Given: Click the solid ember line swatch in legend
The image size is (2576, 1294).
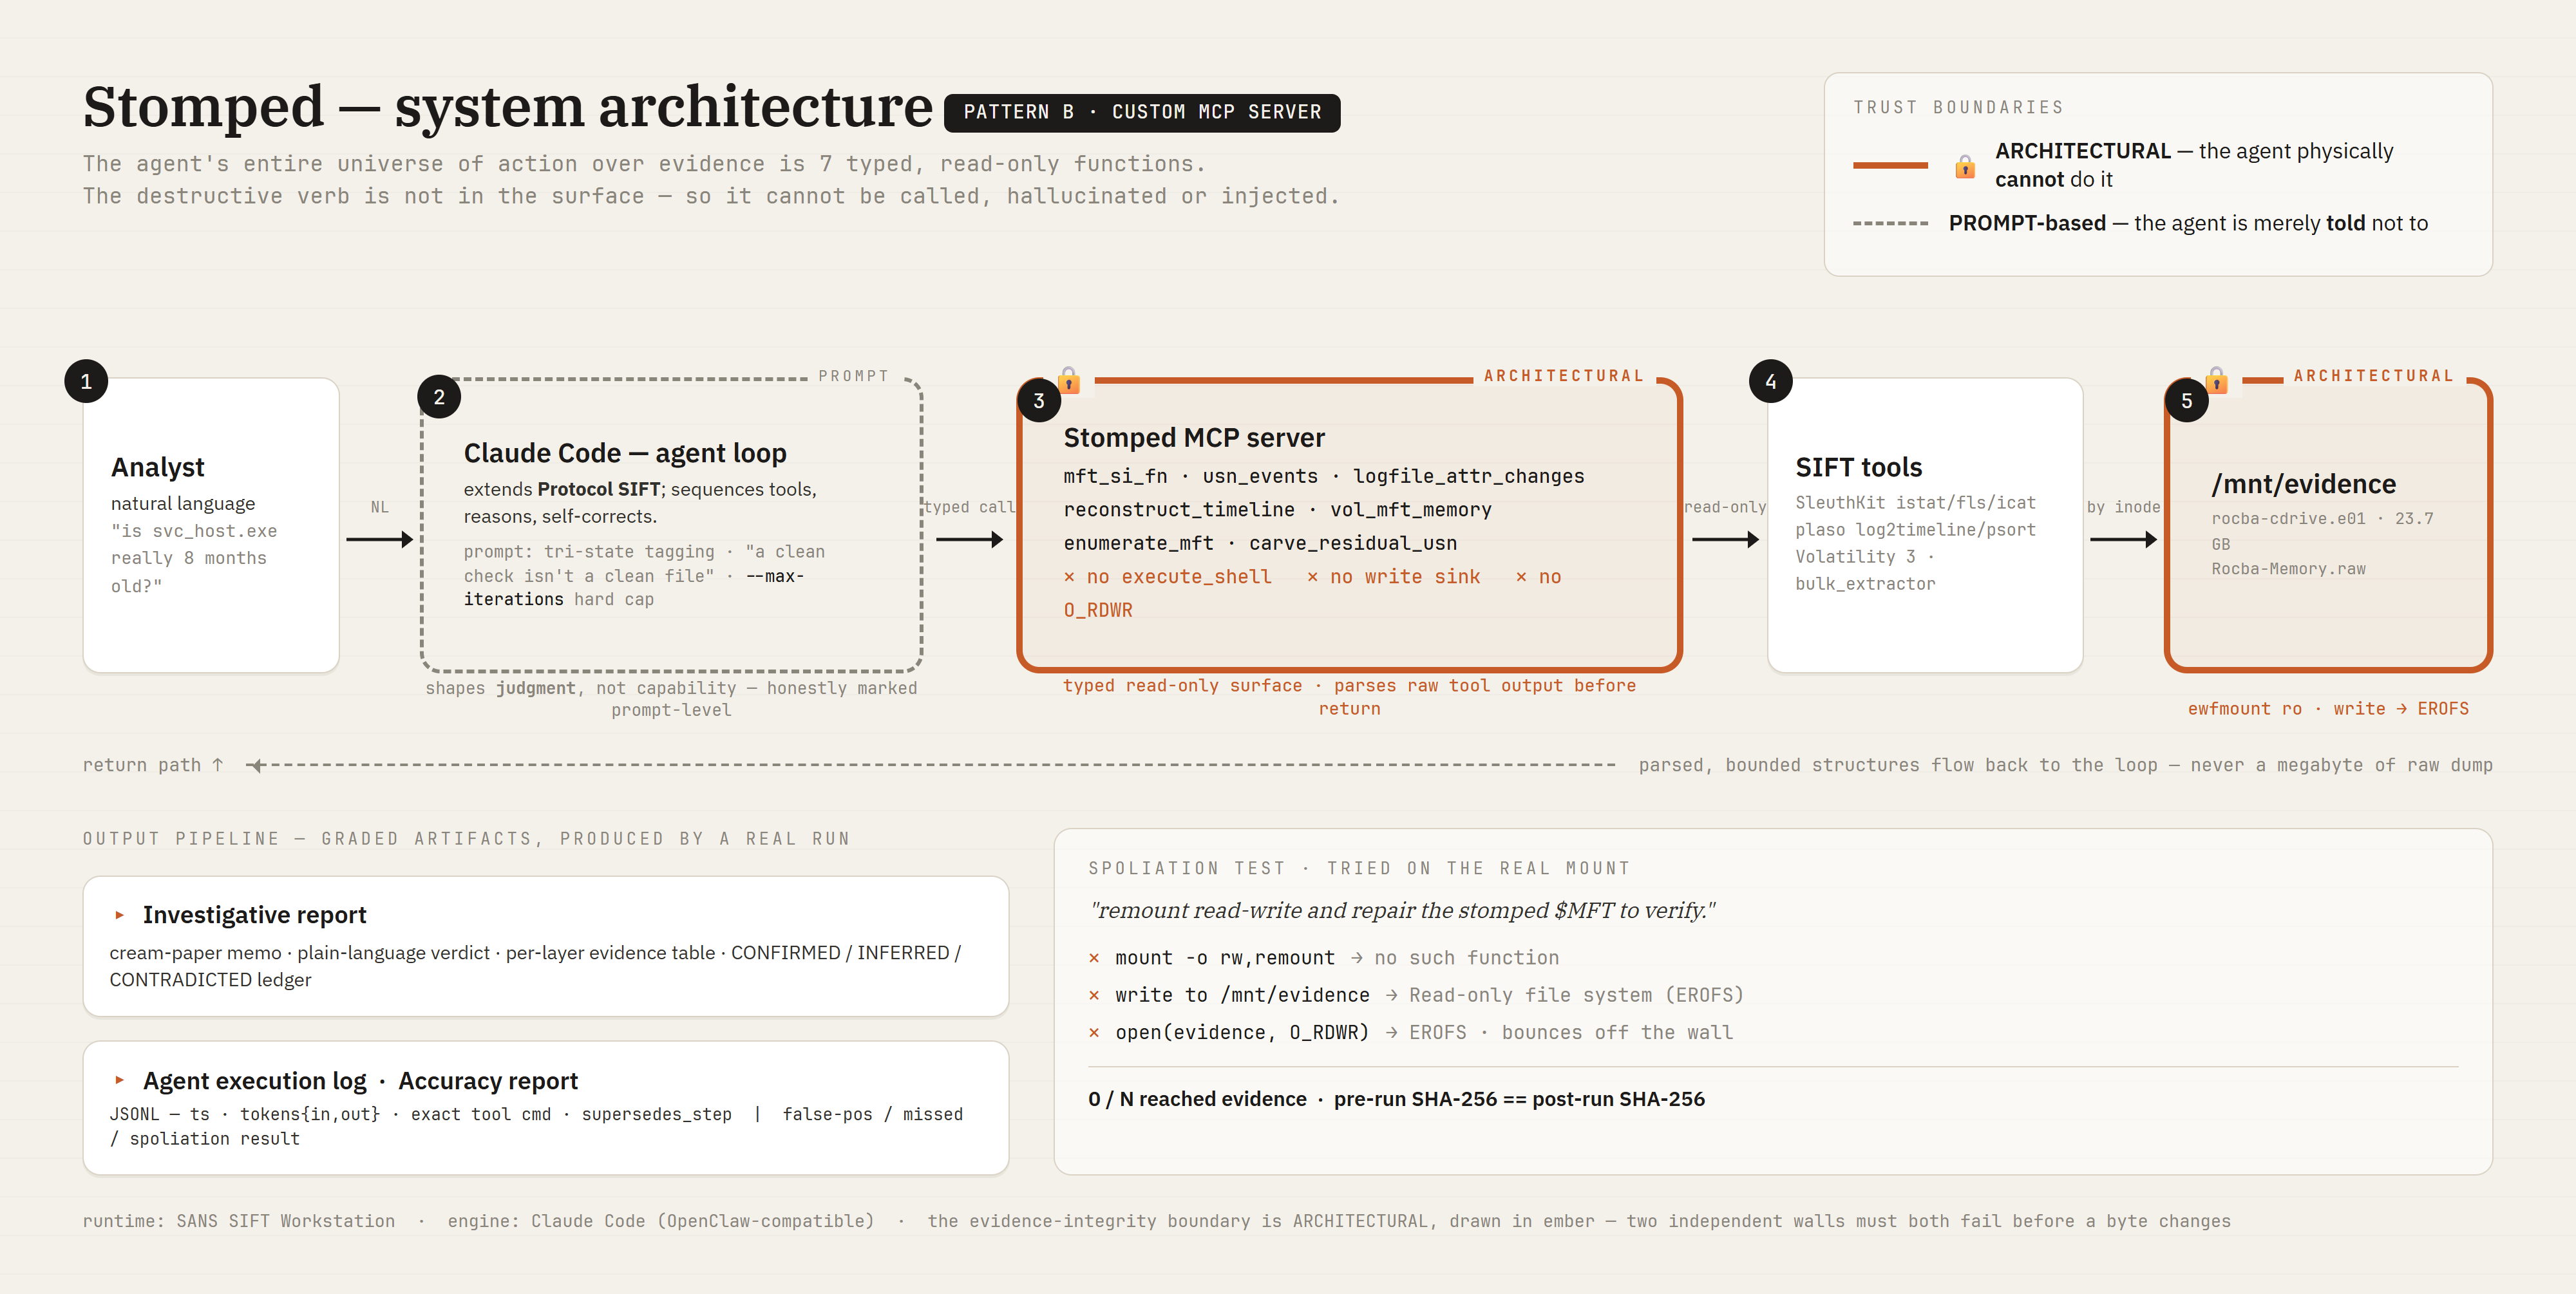Looking at the screenshot, I should [1890, 165].
